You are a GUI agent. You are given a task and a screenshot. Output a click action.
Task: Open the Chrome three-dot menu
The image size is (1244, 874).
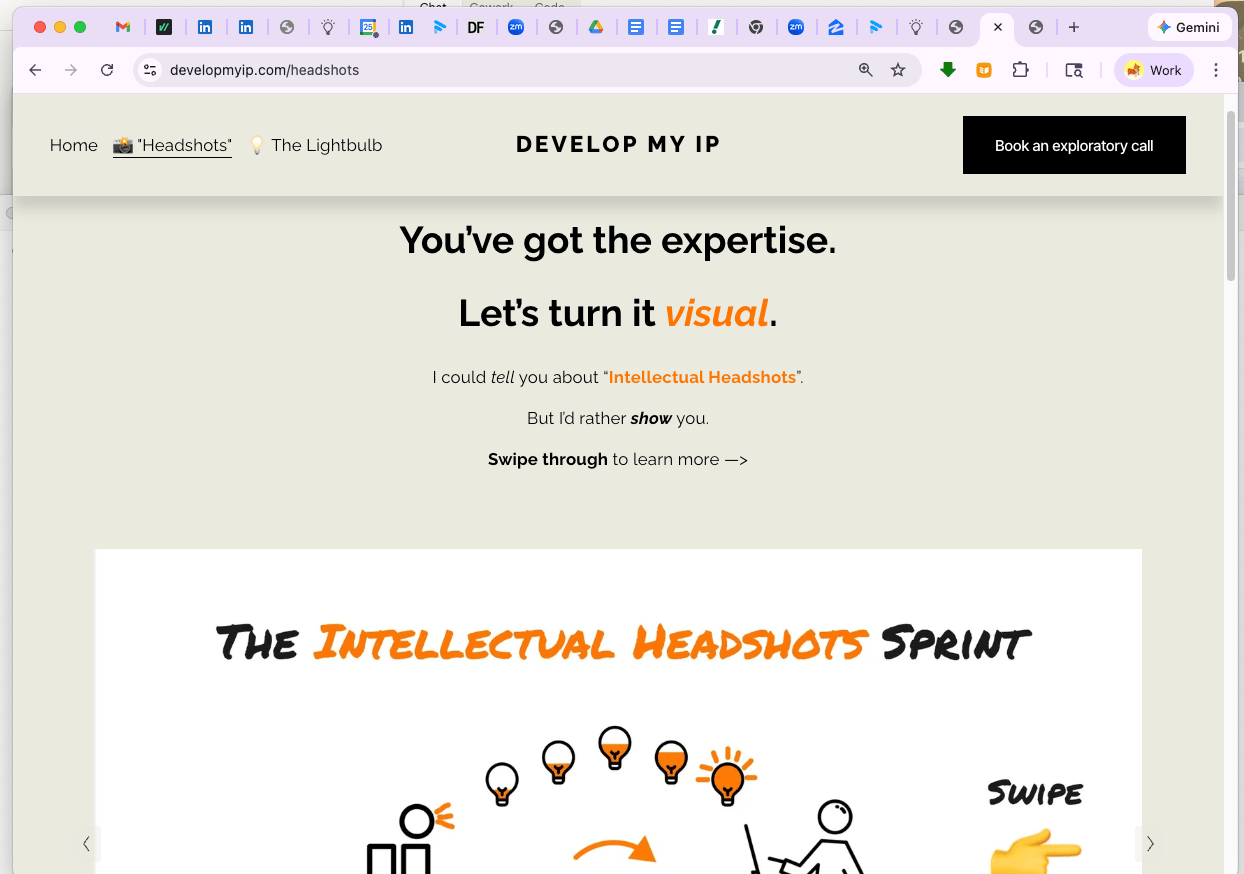point(1216,70)
